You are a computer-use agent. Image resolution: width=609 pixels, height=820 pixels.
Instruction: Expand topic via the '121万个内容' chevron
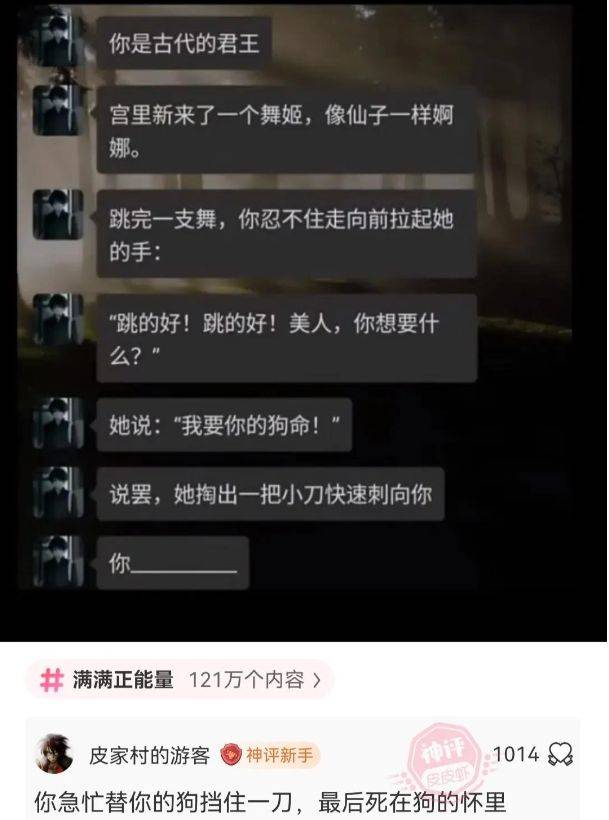(316, 680)
